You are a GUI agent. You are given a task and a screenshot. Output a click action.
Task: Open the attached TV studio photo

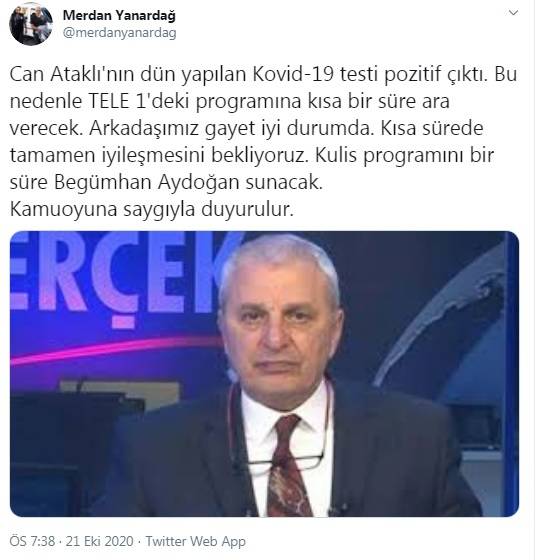(264, 374)
